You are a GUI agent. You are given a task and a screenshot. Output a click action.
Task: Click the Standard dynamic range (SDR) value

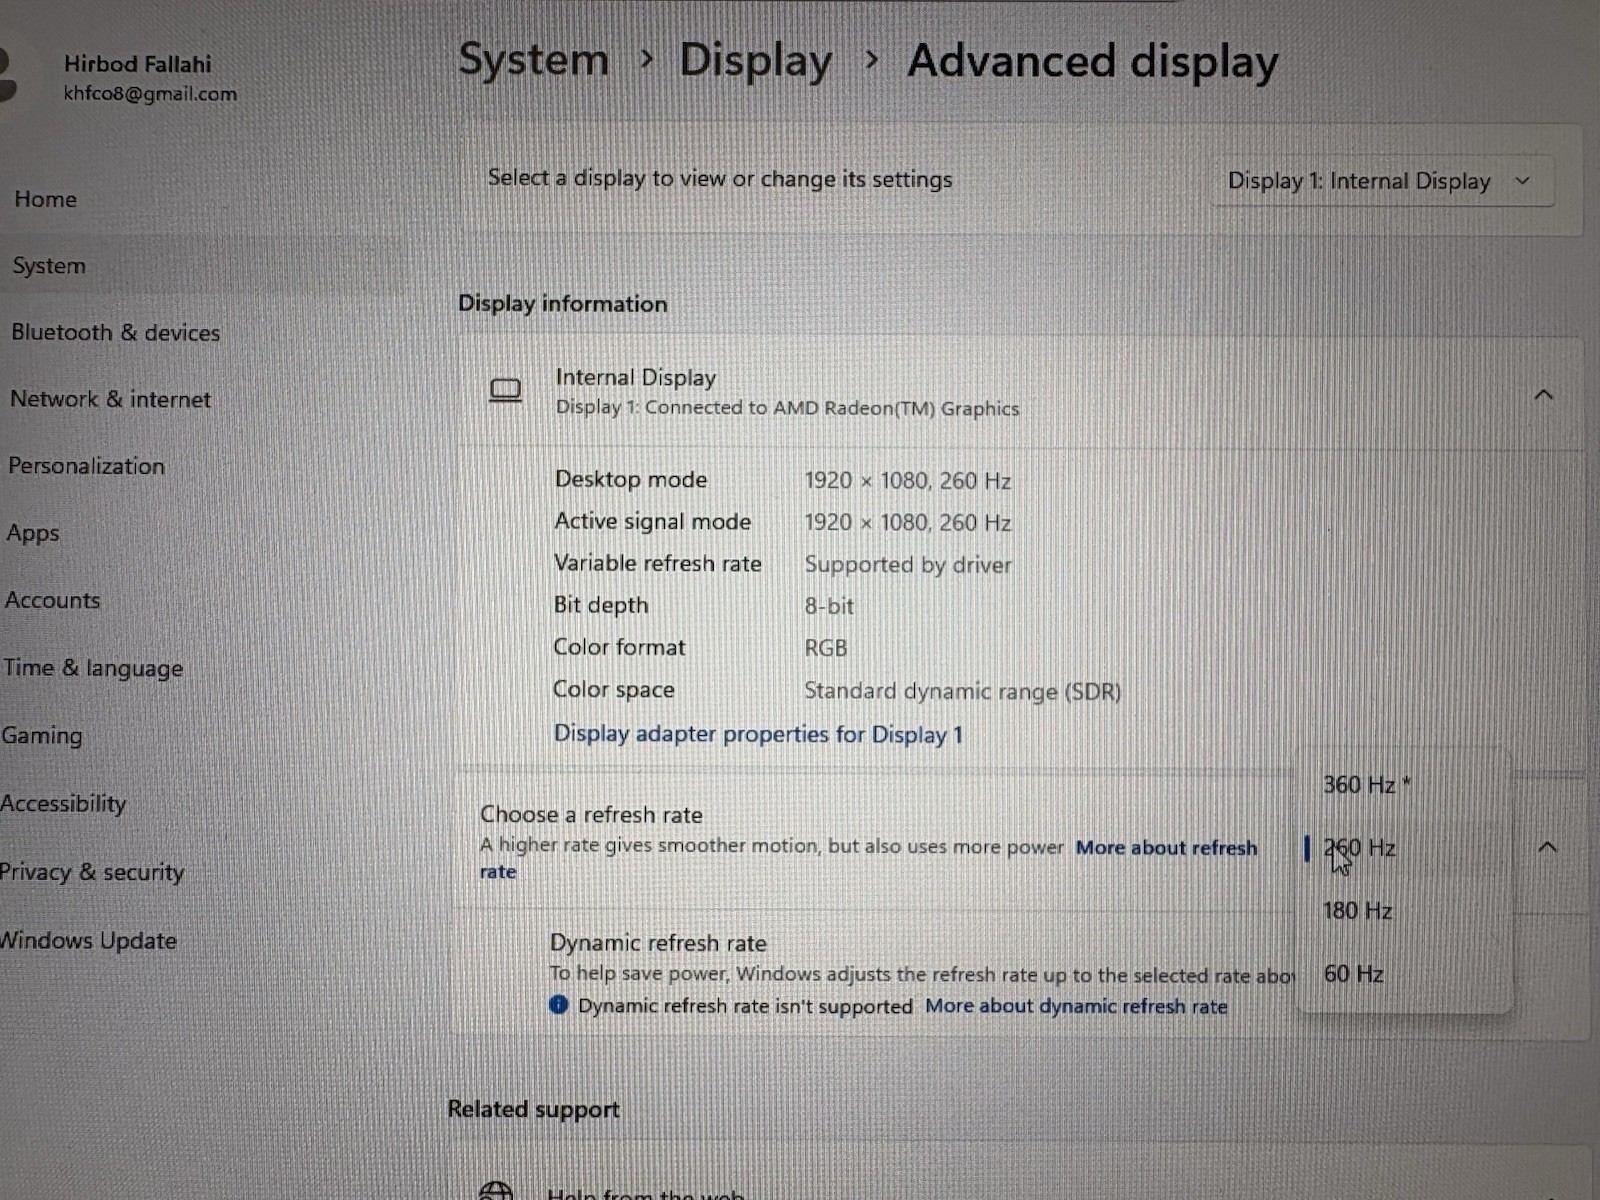pos(962,691)
